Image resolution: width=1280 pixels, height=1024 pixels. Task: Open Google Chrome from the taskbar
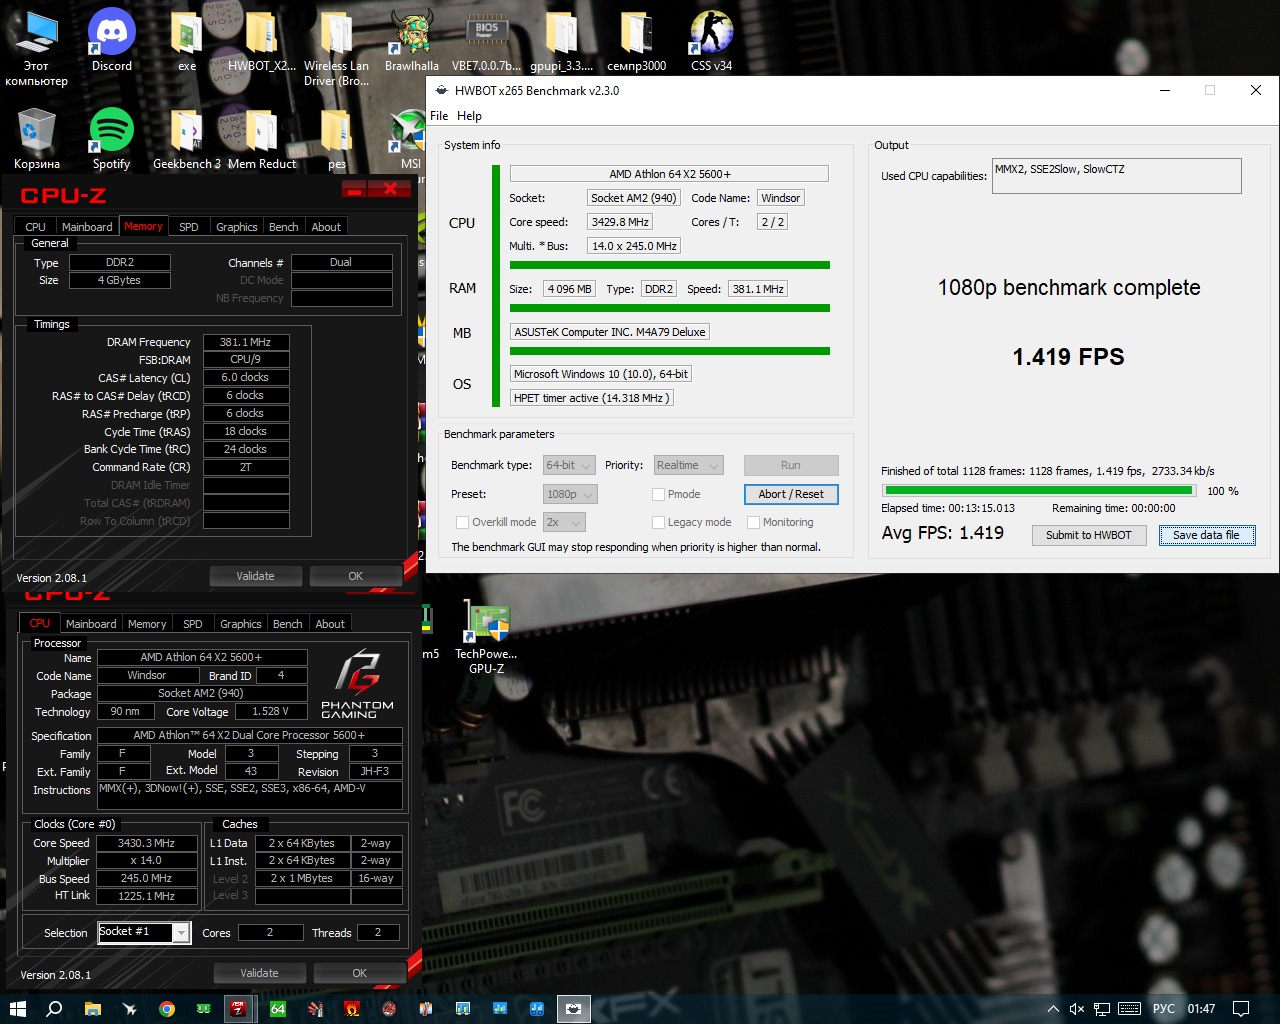167,1008
